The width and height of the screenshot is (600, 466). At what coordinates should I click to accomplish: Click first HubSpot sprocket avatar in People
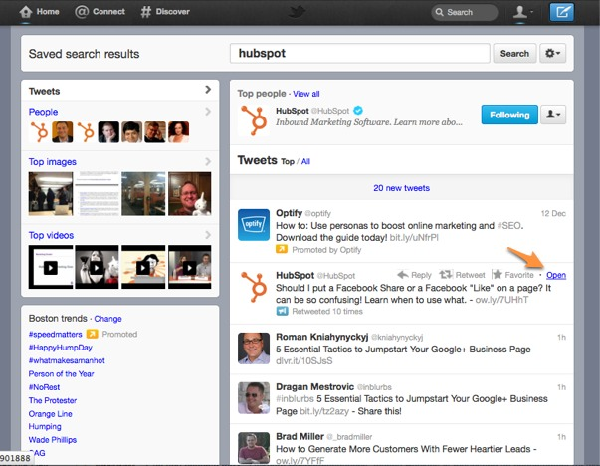[x=39, y=132]
